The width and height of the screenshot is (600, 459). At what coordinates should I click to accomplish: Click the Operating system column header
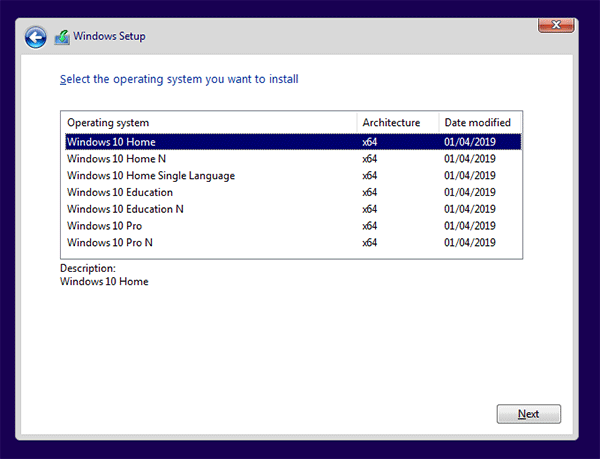click(209, 122)
